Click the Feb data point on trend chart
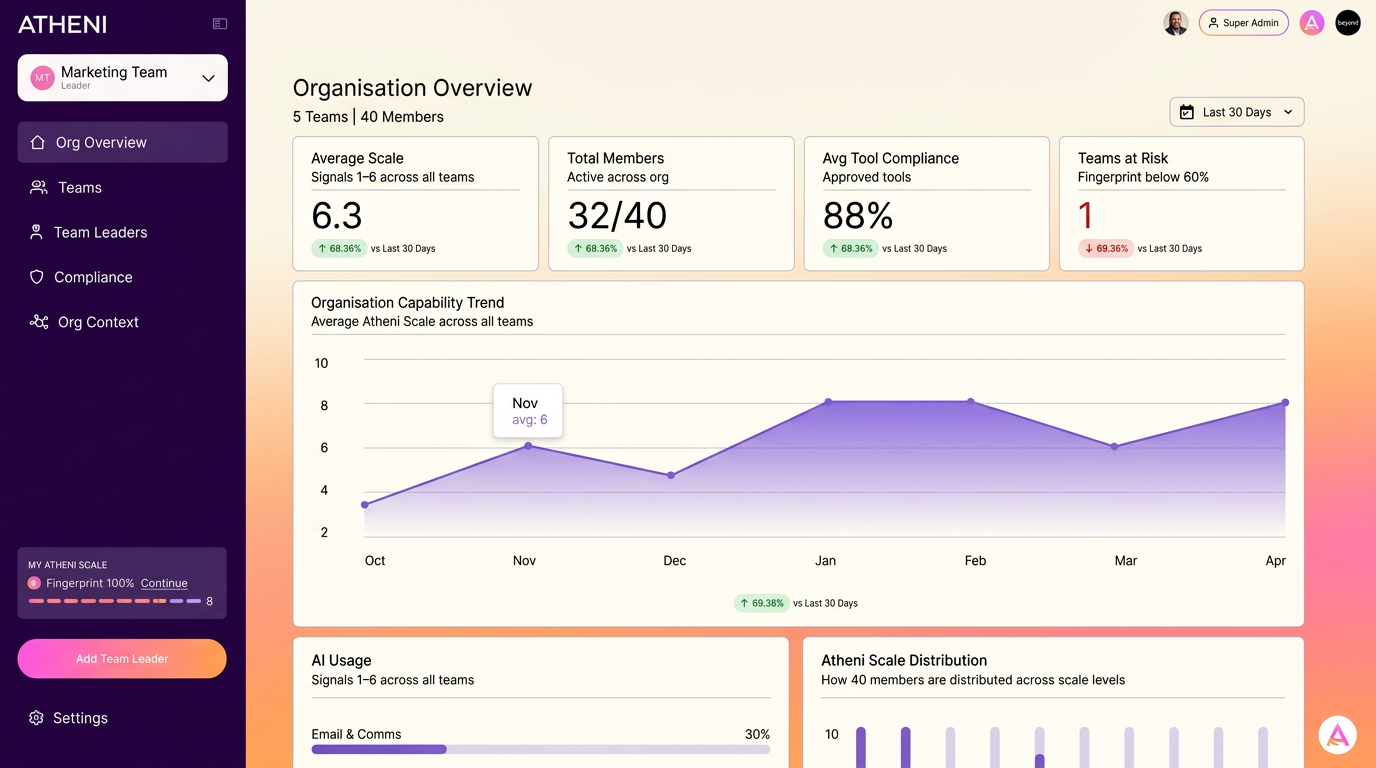The image size is (1376, 768). (971, 402)
